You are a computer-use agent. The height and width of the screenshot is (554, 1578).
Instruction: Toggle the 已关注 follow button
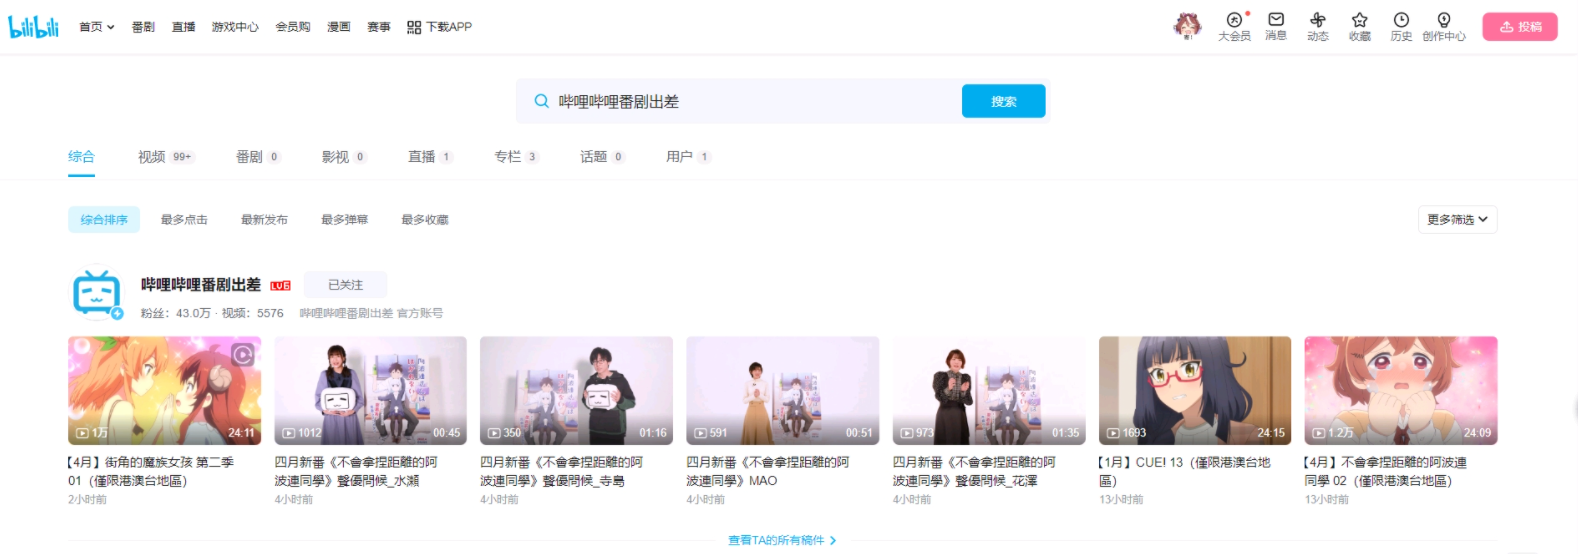345,285
